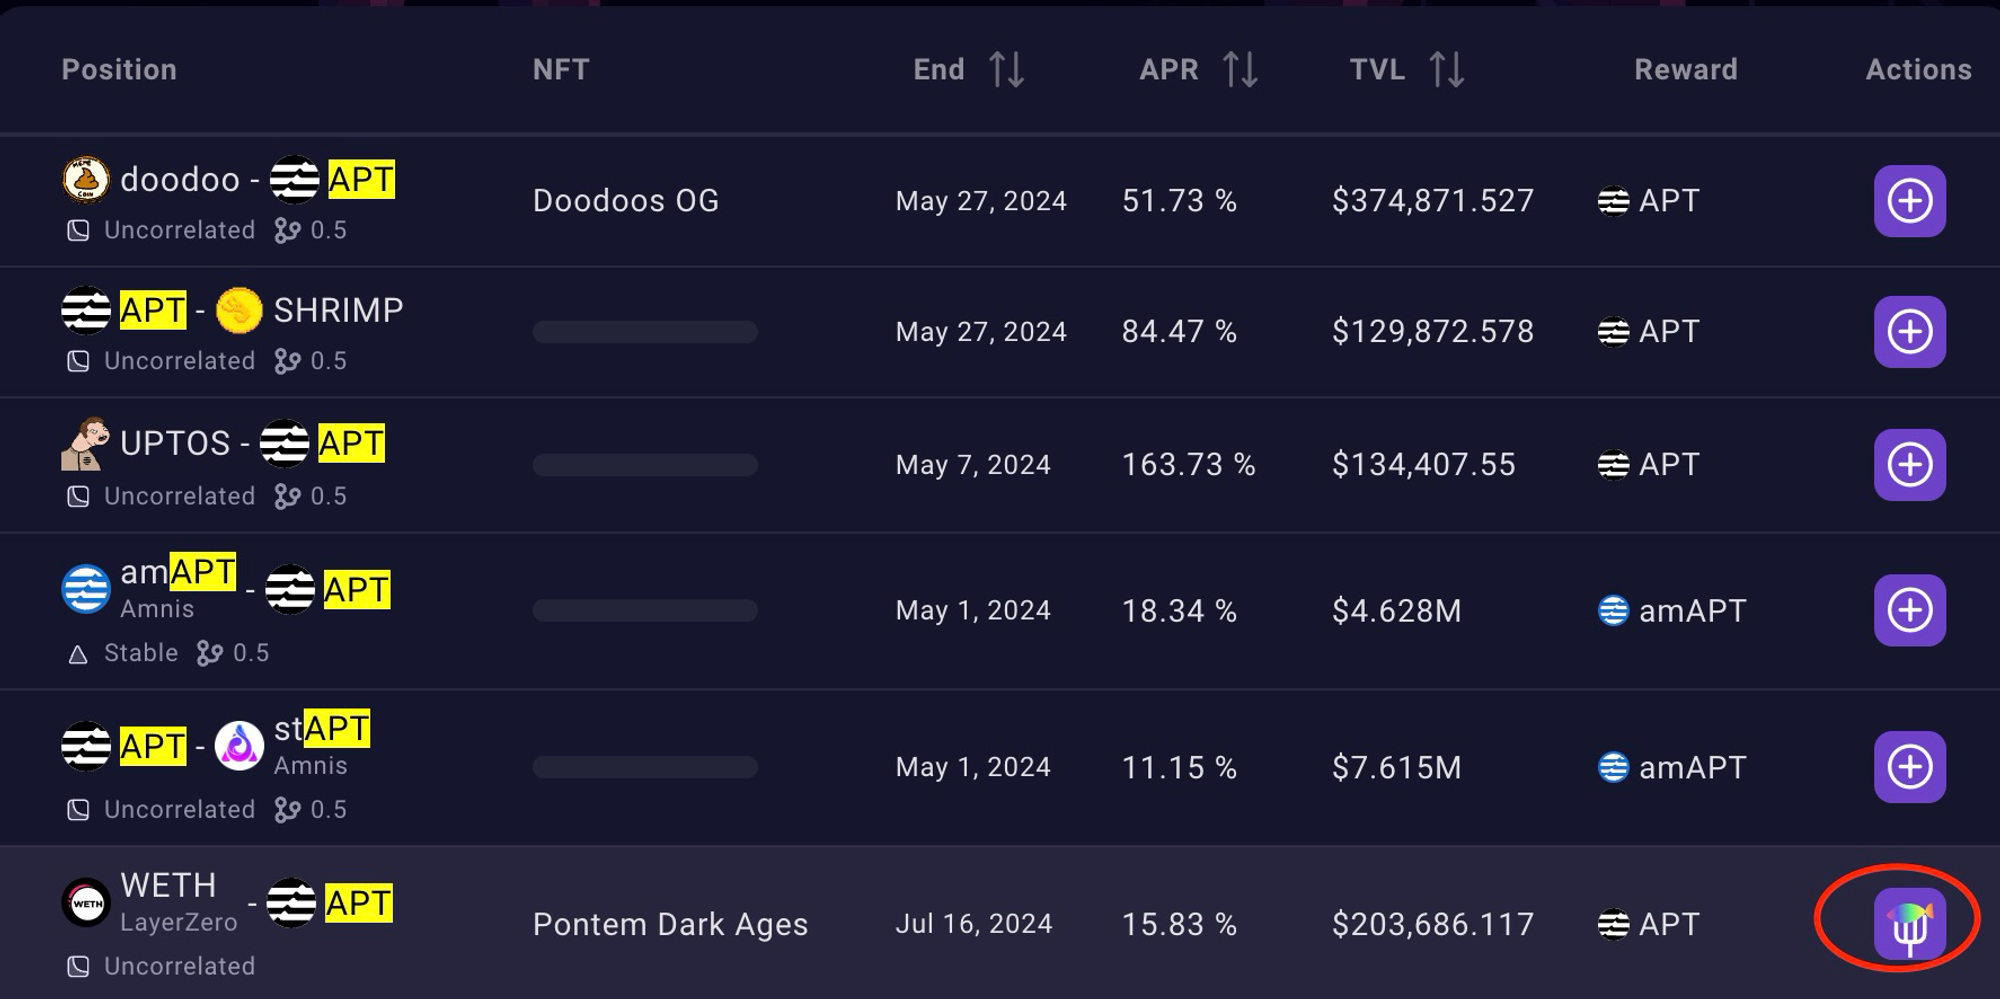The width and height of the screenshot is (2000, 999).
Task: Open the Pontem Dark Ages NFT link
Action: [670, 925]
